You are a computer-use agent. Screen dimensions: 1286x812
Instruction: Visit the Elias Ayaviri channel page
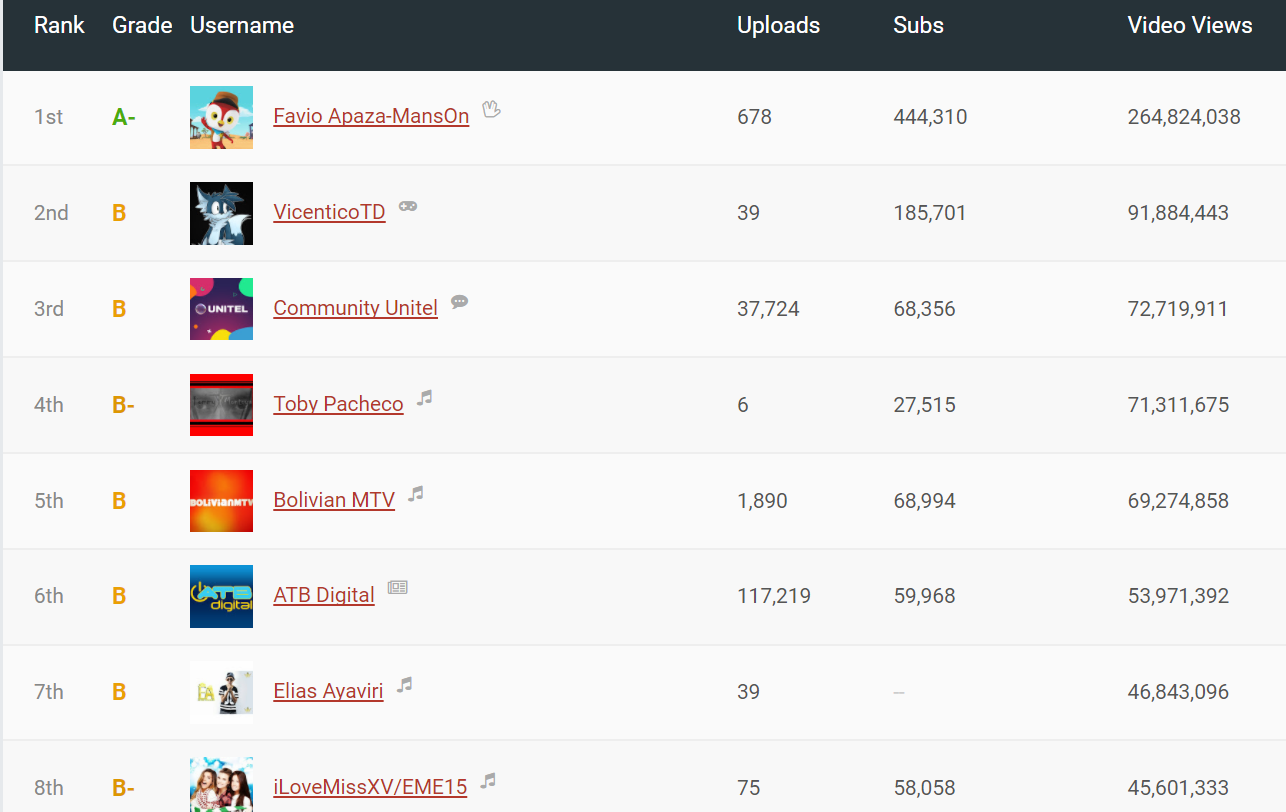coord(328,691)
